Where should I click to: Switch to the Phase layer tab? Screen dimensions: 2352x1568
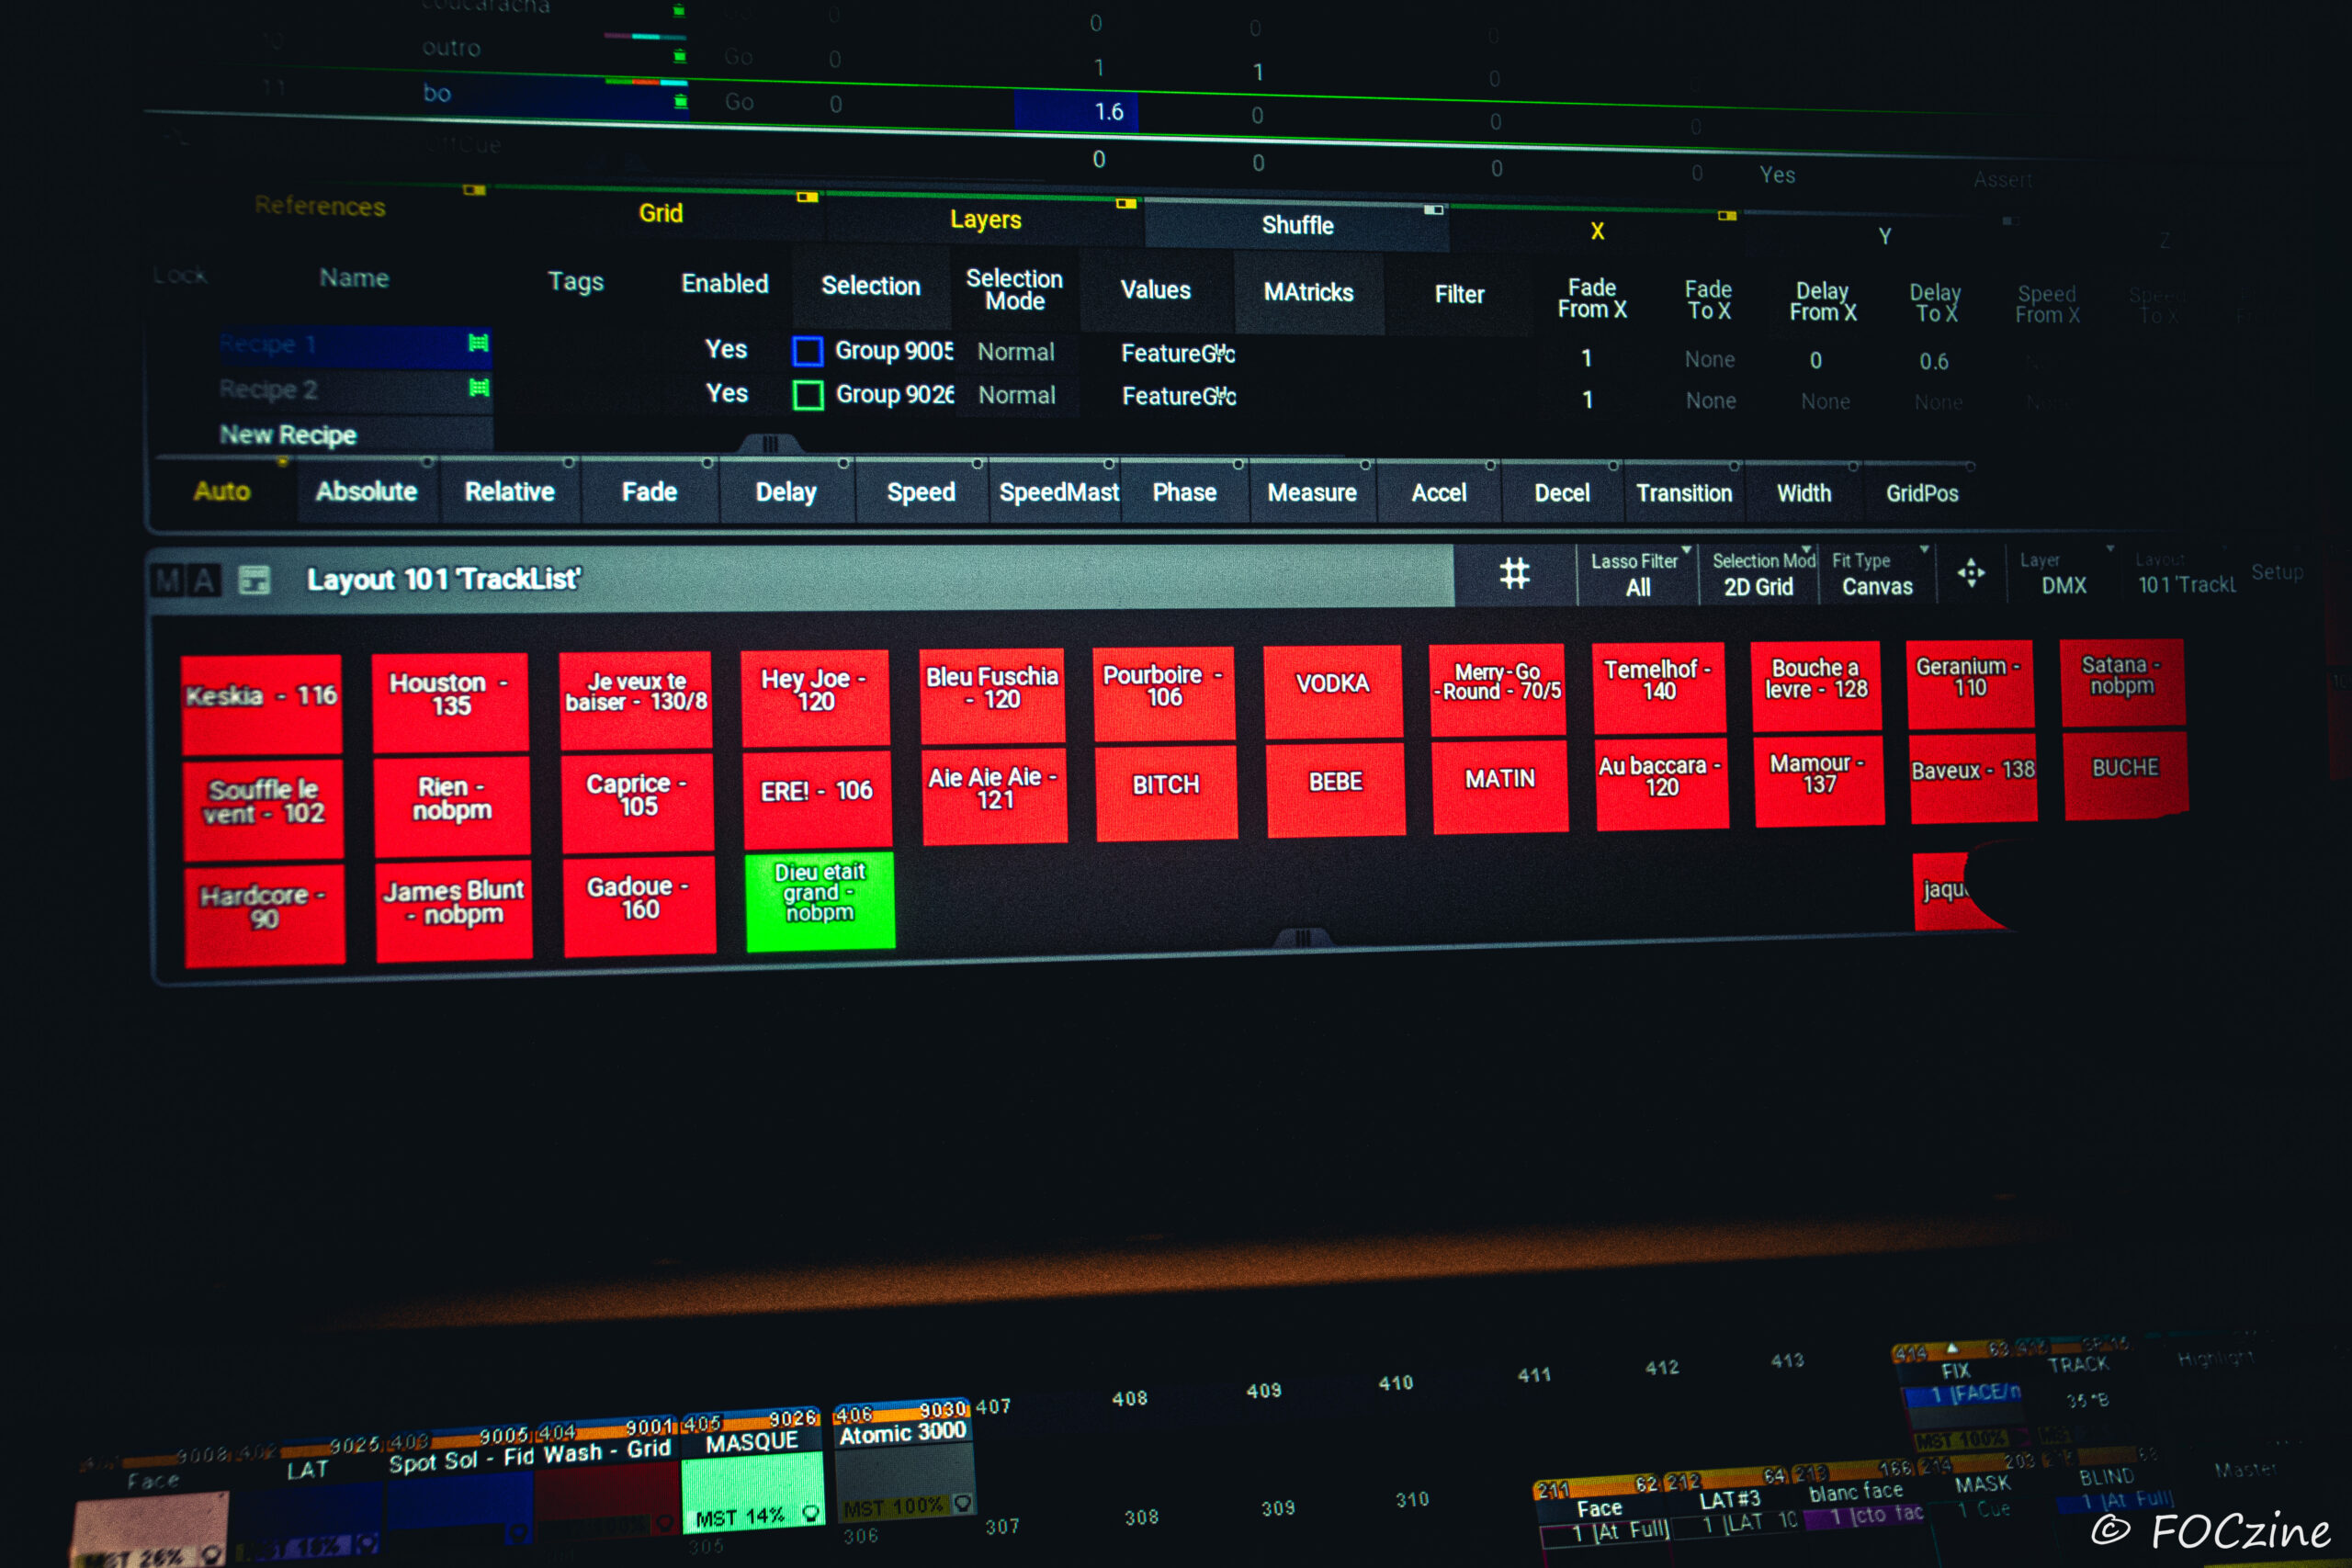[1184, 493]
